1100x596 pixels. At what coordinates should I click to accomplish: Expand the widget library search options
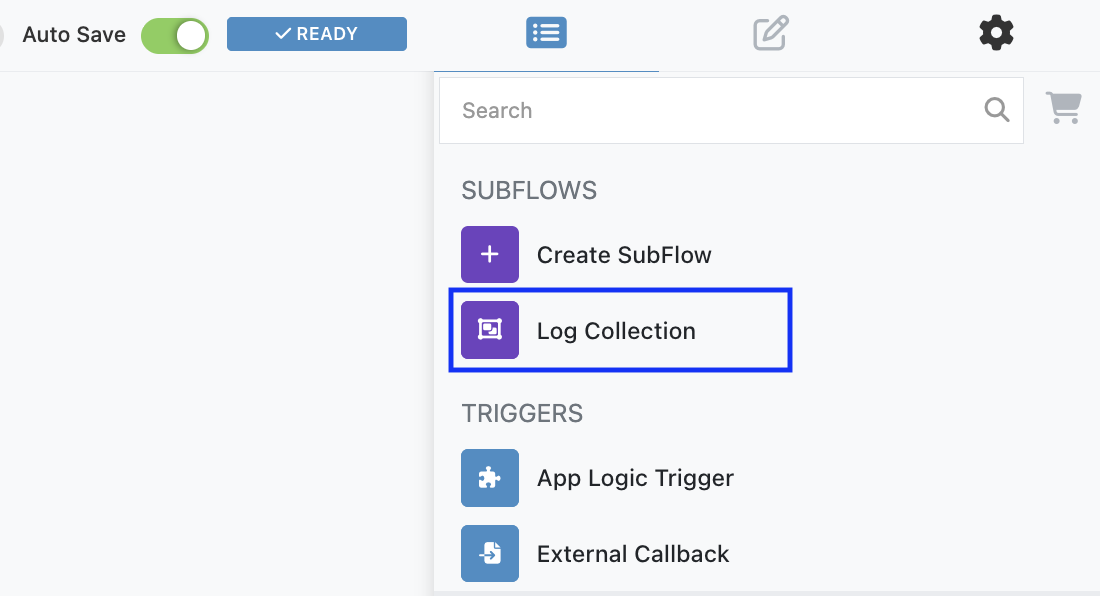coord(731,110)
